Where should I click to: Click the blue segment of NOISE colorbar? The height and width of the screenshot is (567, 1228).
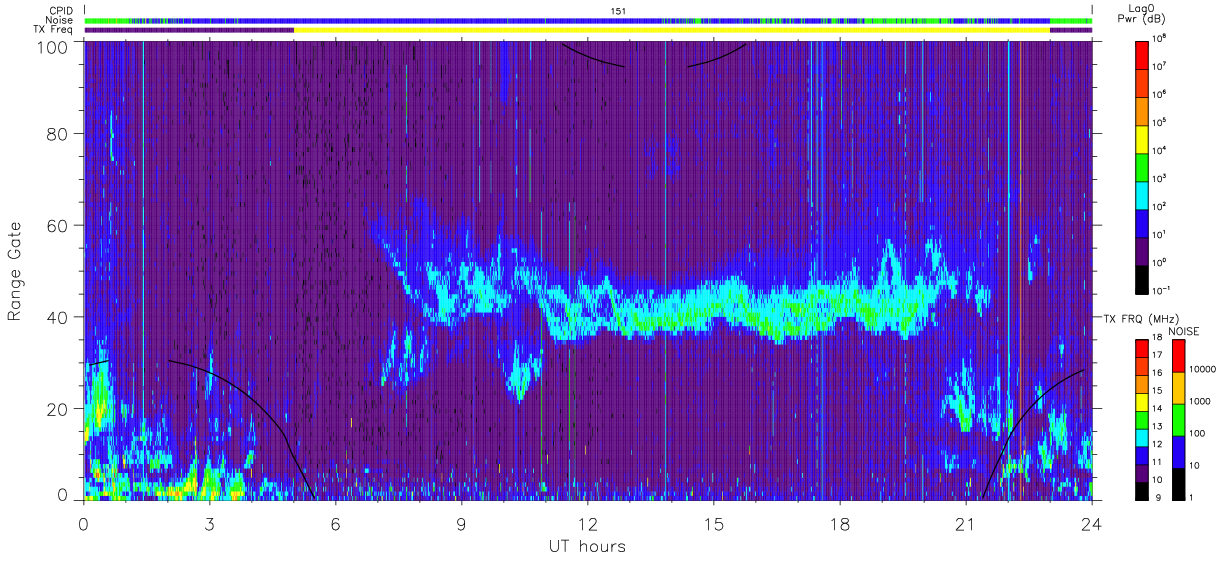coord(1178,452)
